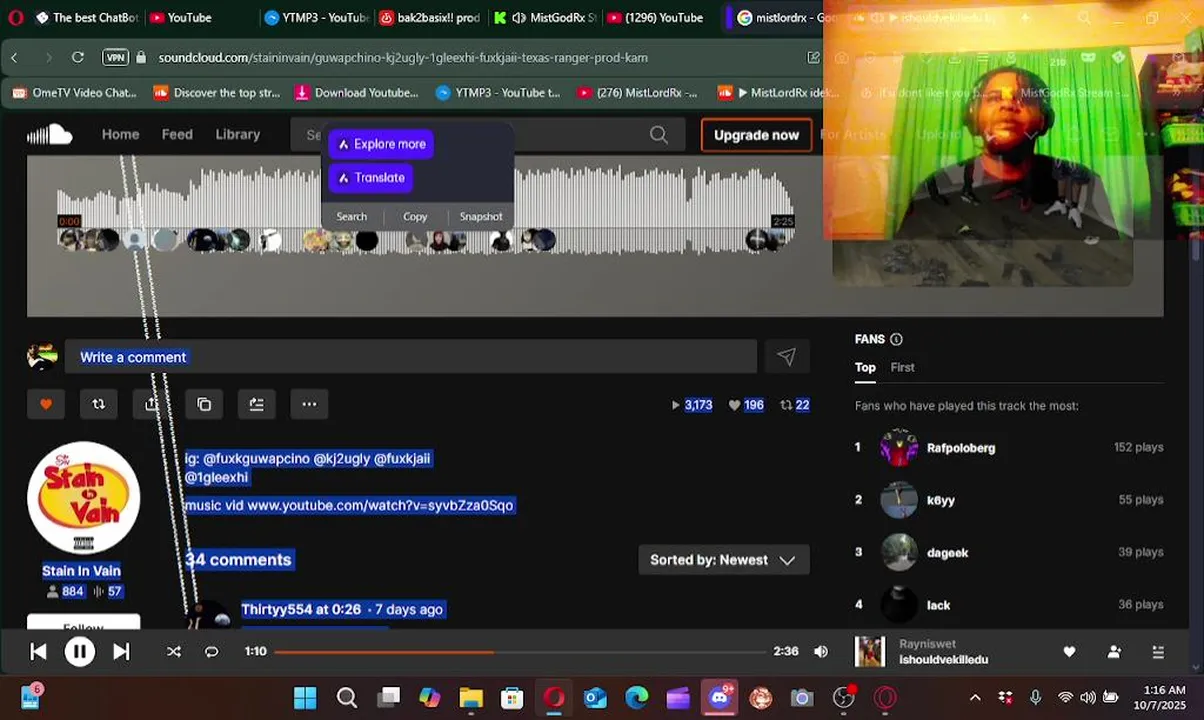Image resolution: width=1204 pixels, height=720 pixels.
Task: Open Microsoft Edge from the taskbar
Action: (637, 697)
